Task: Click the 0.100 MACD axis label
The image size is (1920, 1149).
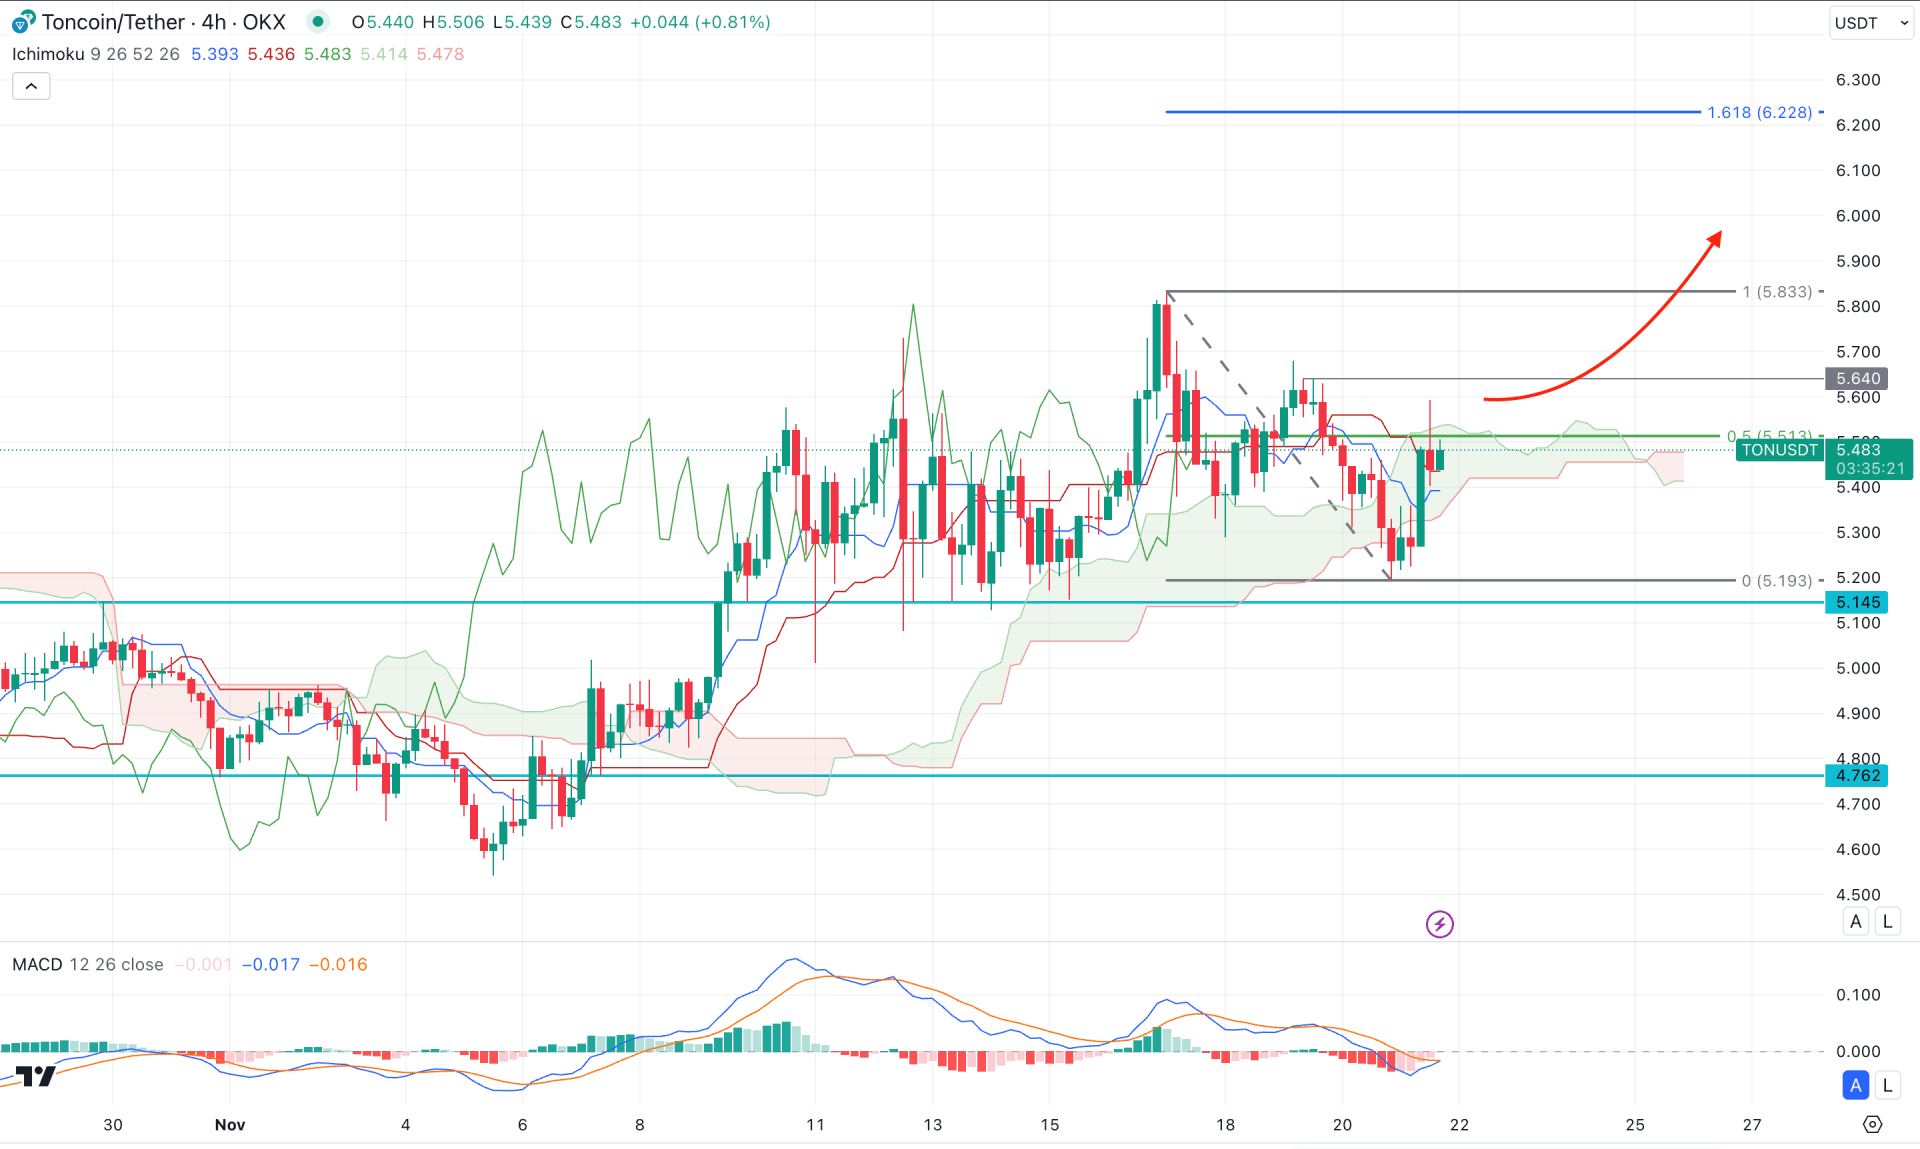Action: [1858, 994]
